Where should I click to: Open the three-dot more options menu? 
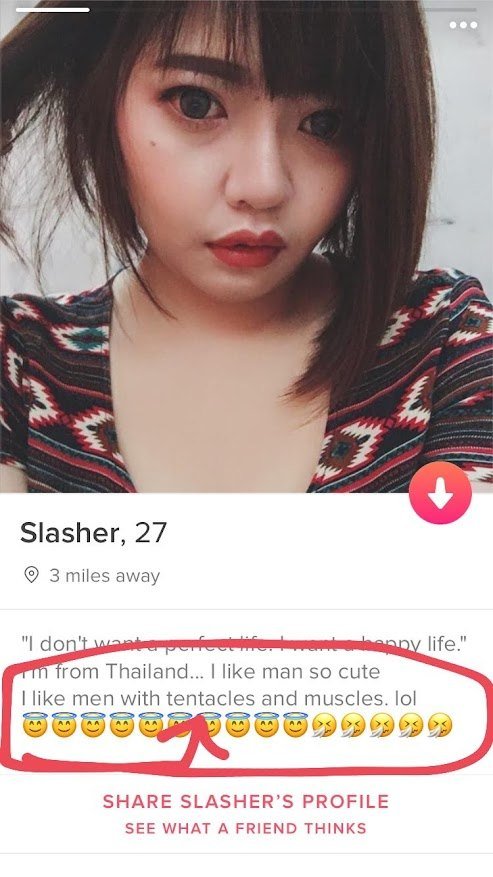[x=463, y=25]
